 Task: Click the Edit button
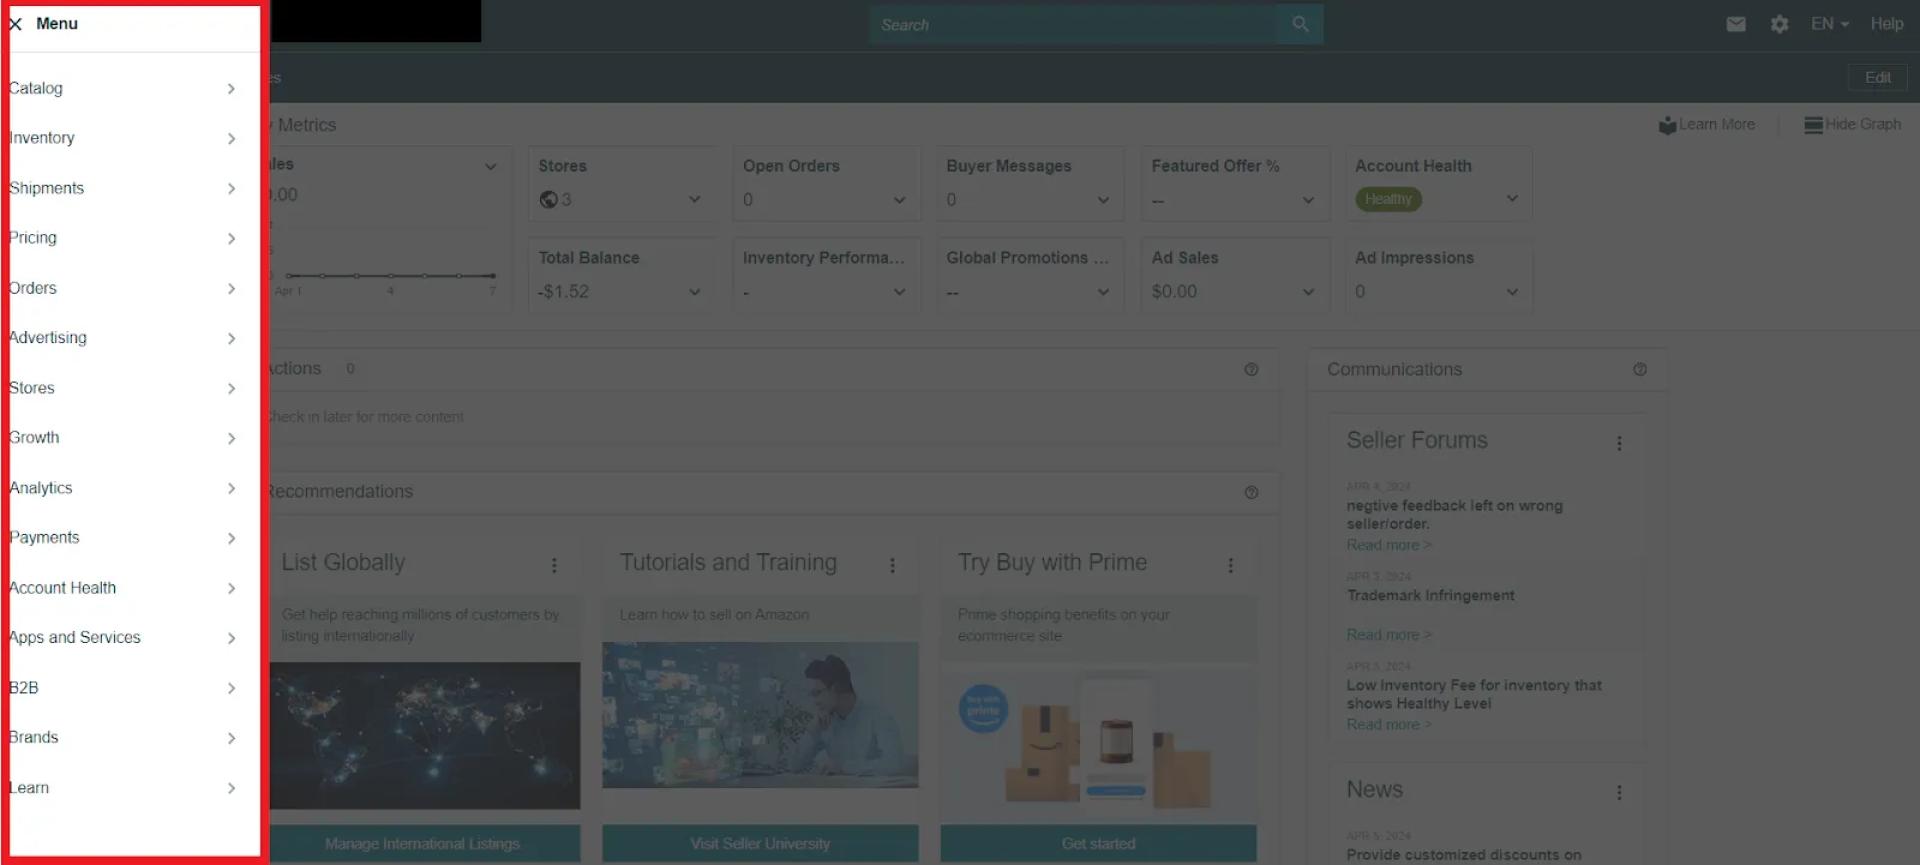(x=1877, y=77)
